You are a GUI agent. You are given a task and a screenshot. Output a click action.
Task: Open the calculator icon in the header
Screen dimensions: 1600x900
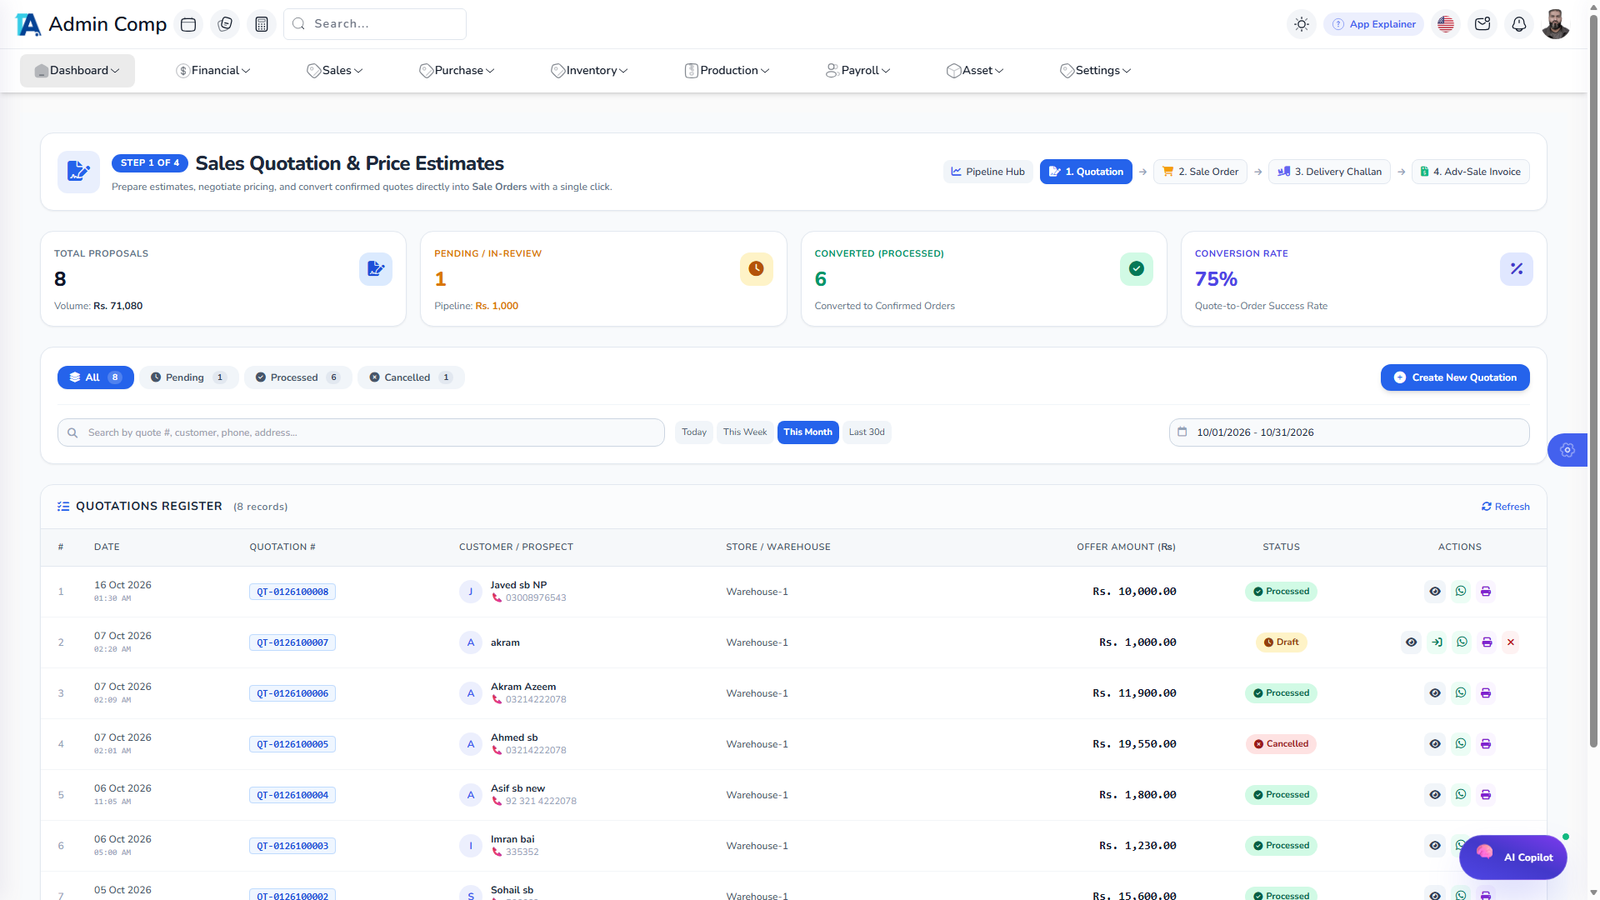tap(262, 24)
